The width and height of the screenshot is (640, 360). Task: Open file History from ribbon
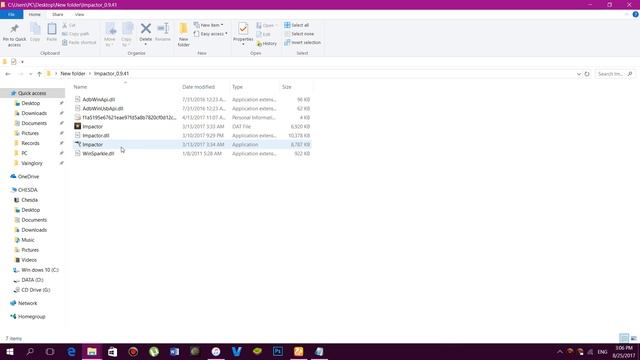click(x=267, y=43)
